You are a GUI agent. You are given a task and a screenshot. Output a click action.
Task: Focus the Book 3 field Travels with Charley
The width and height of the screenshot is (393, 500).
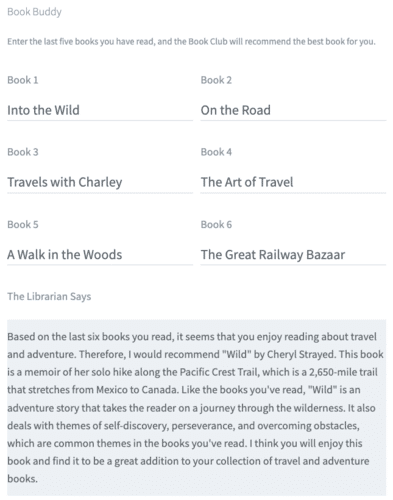(x=100, y=182)
